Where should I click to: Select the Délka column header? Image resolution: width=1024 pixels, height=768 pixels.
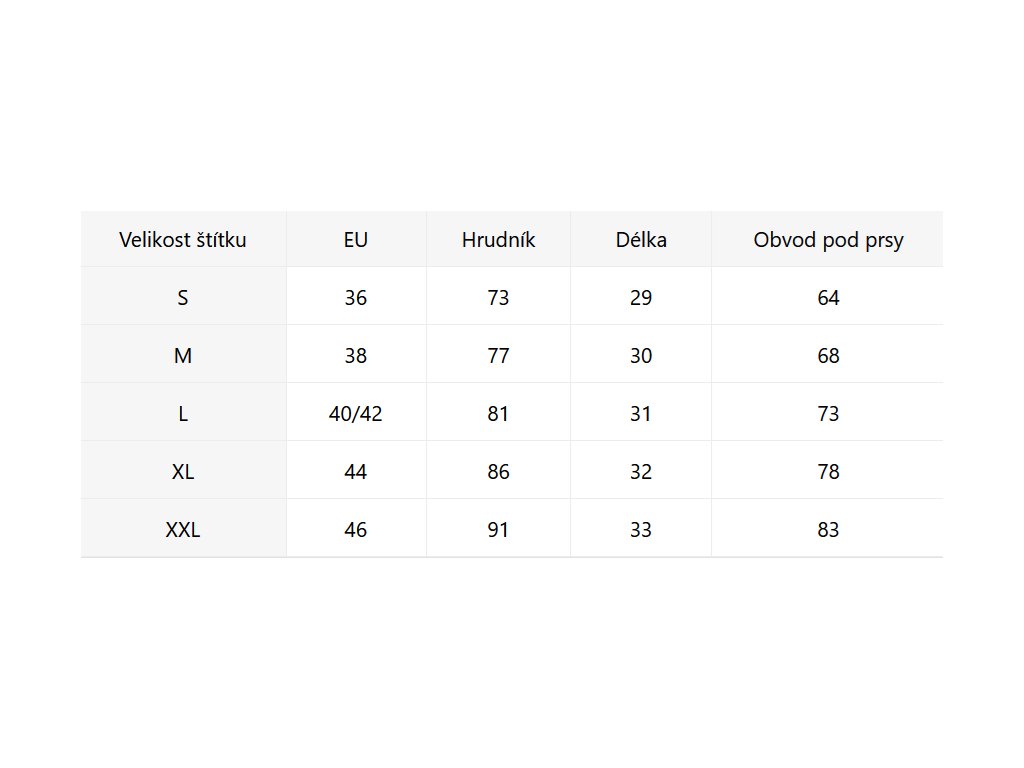point(641,240)
